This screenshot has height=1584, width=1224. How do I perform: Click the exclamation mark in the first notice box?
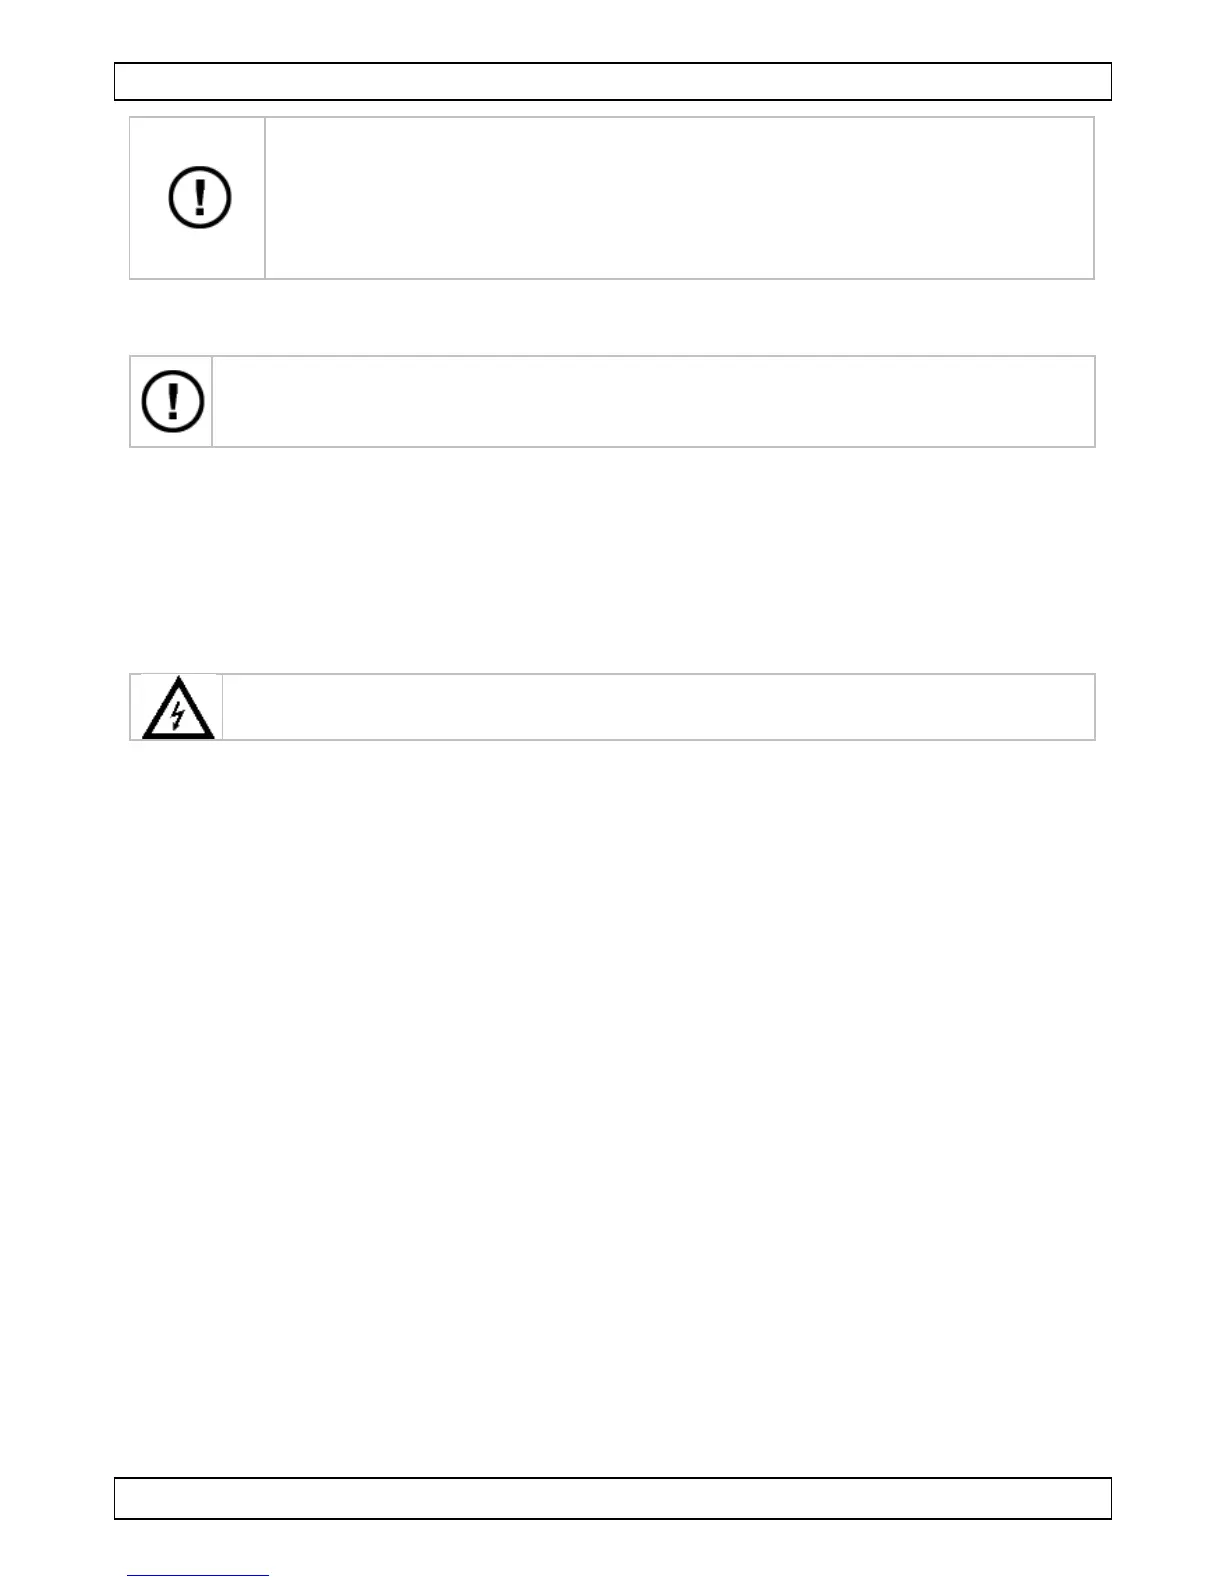click(201, 197)
